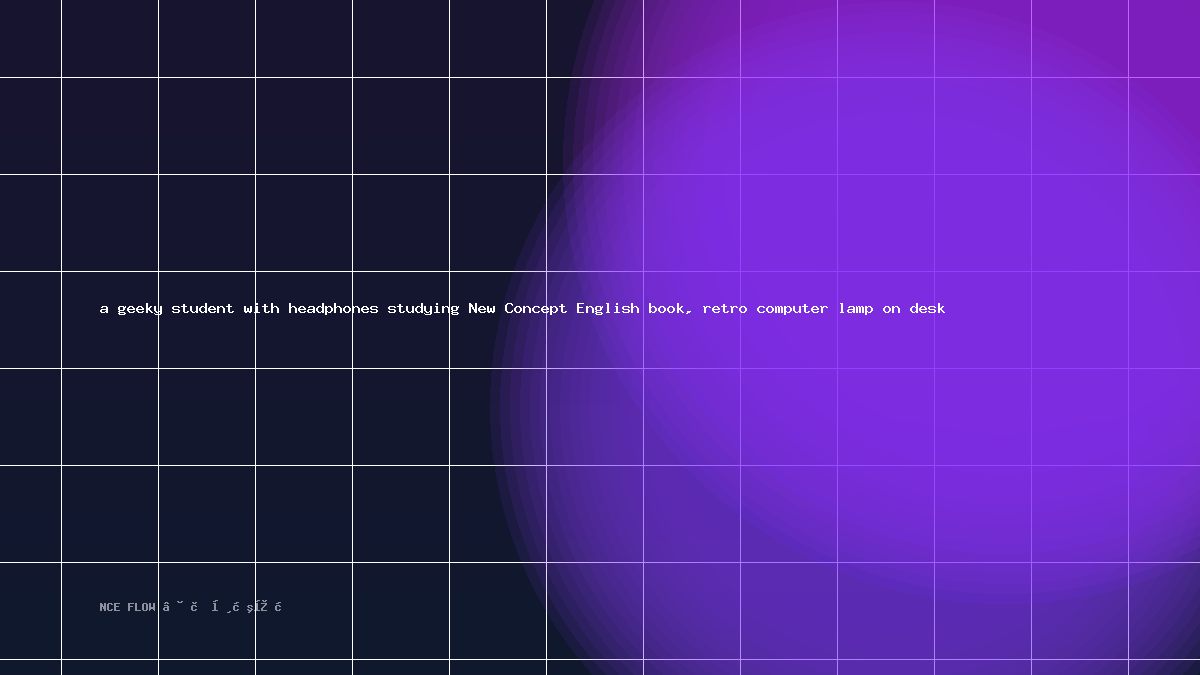Image resolution: width=1200 pixels, height=675 pixels.
Task: Click the word "studying" in the caption
Action: point(424,309)
